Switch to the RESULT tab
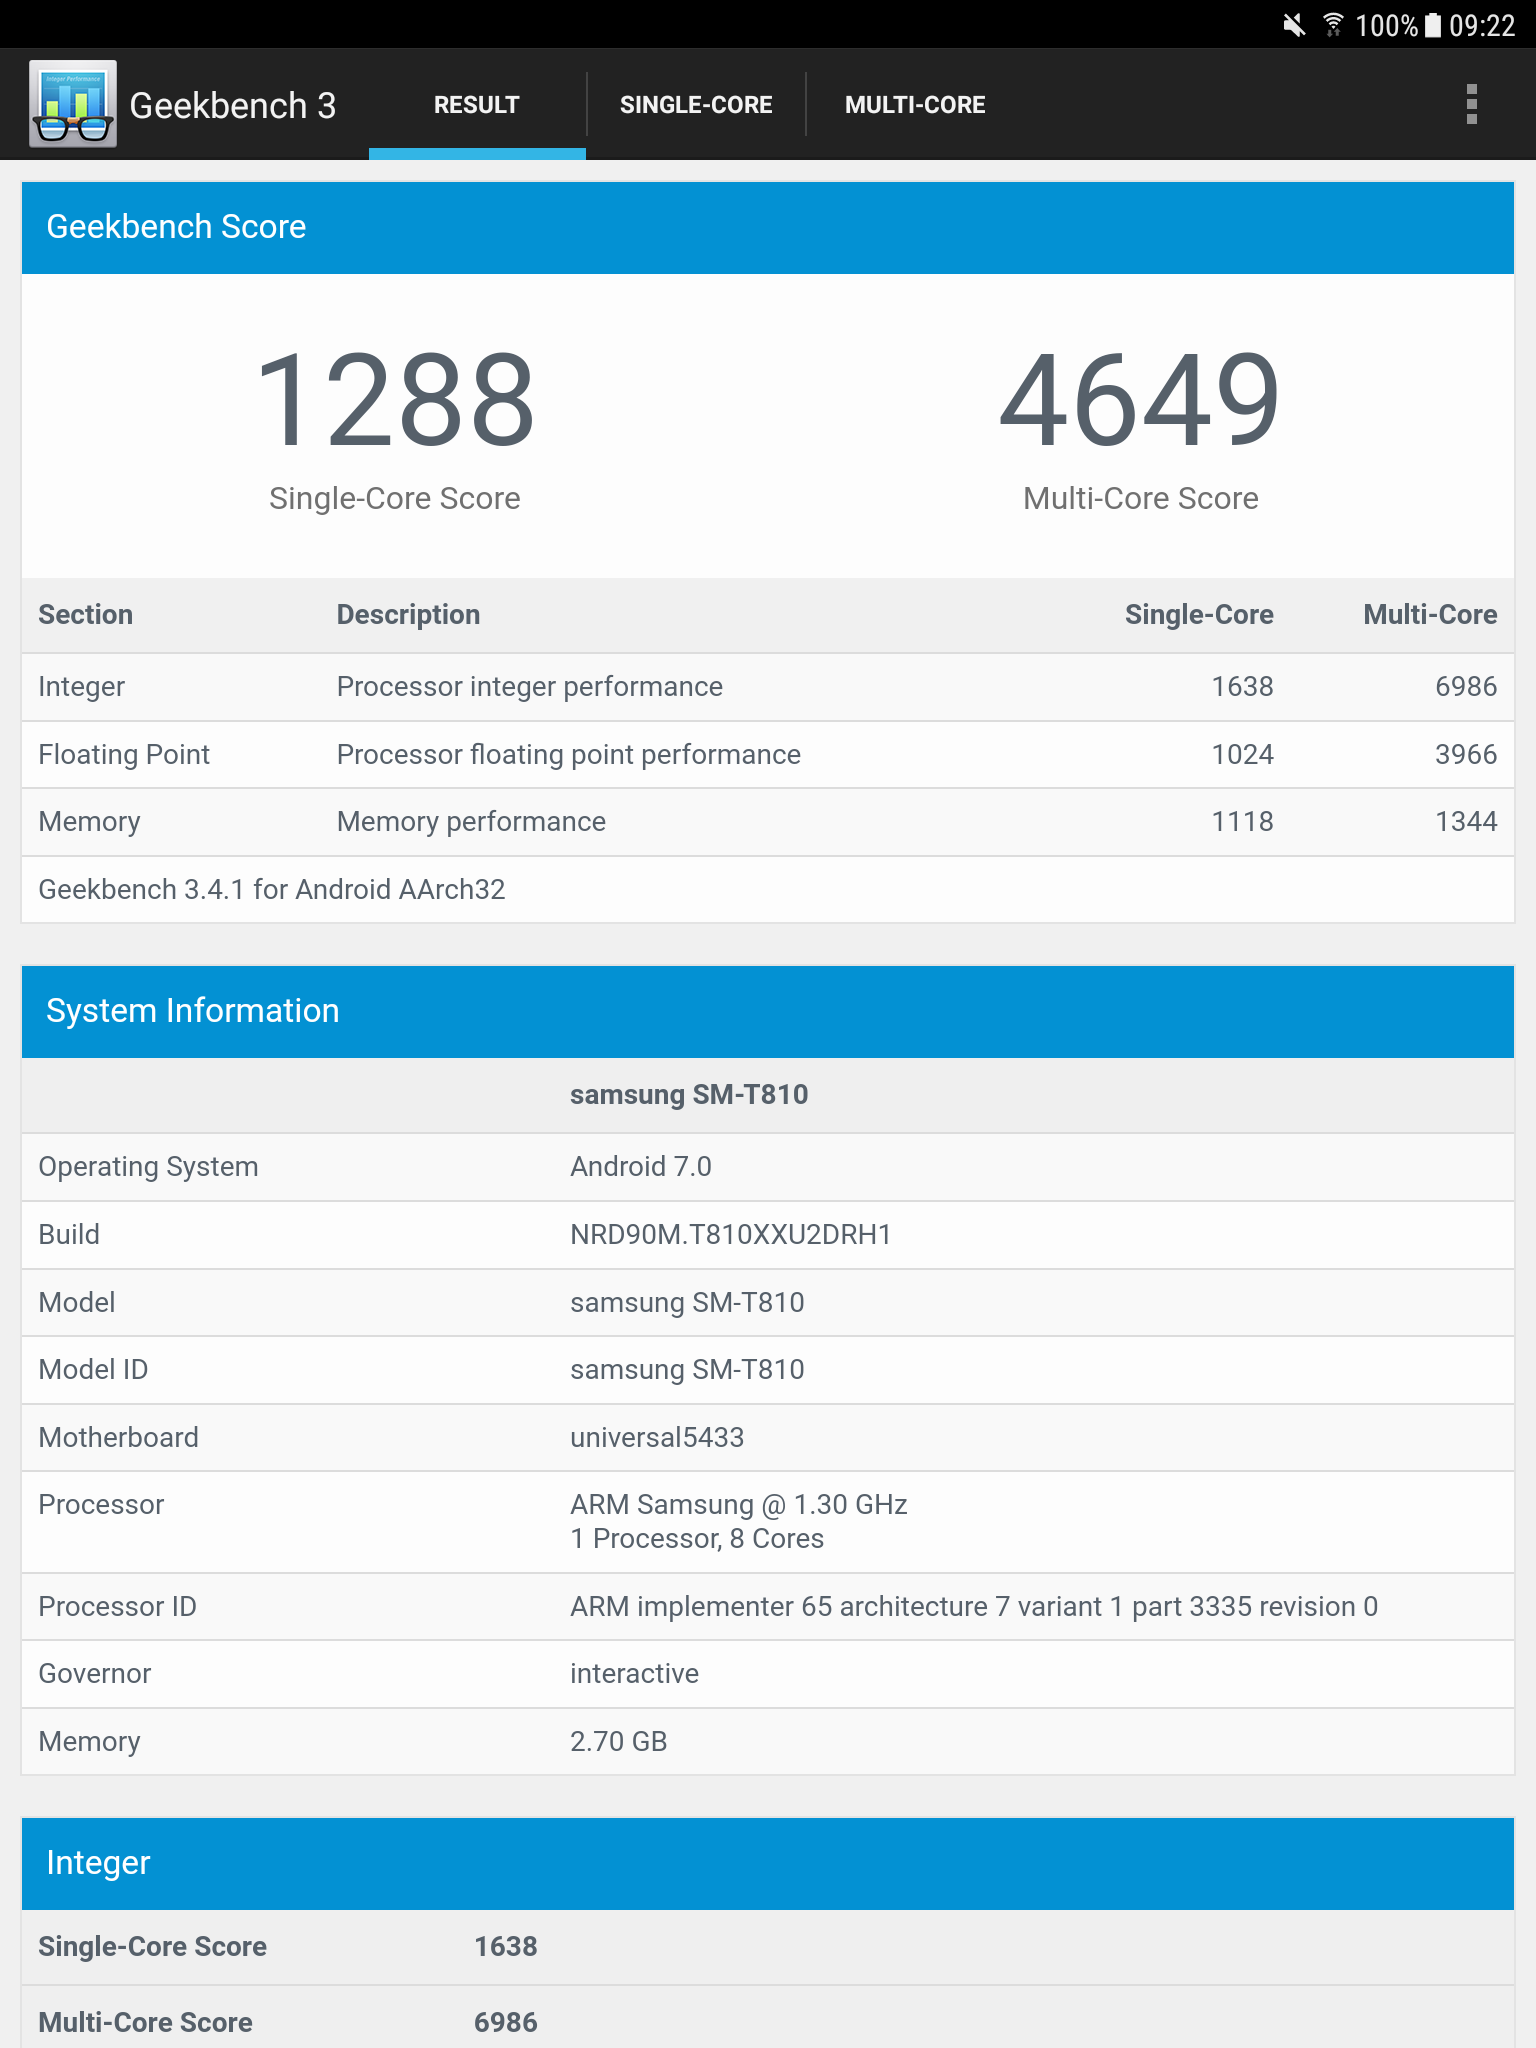This screenshot has width=1536, height=2048. point(477,105)
